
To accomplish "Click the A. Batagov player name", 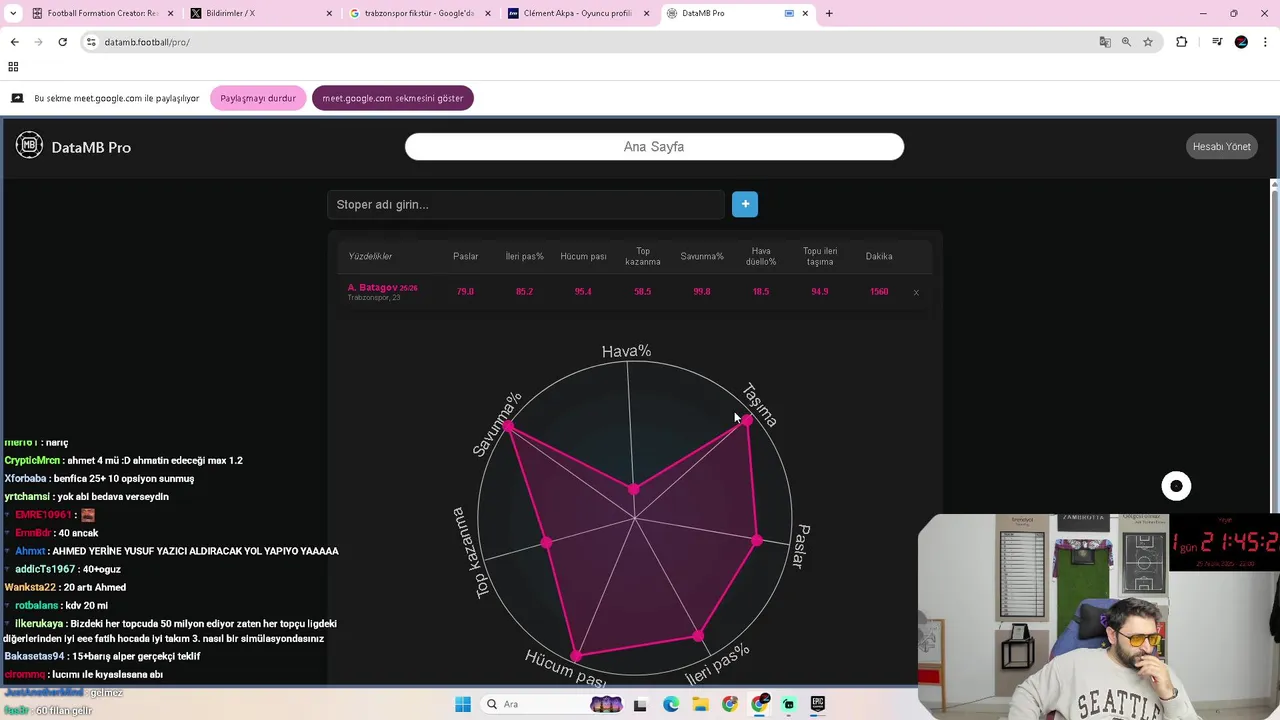I will point(372,287).
